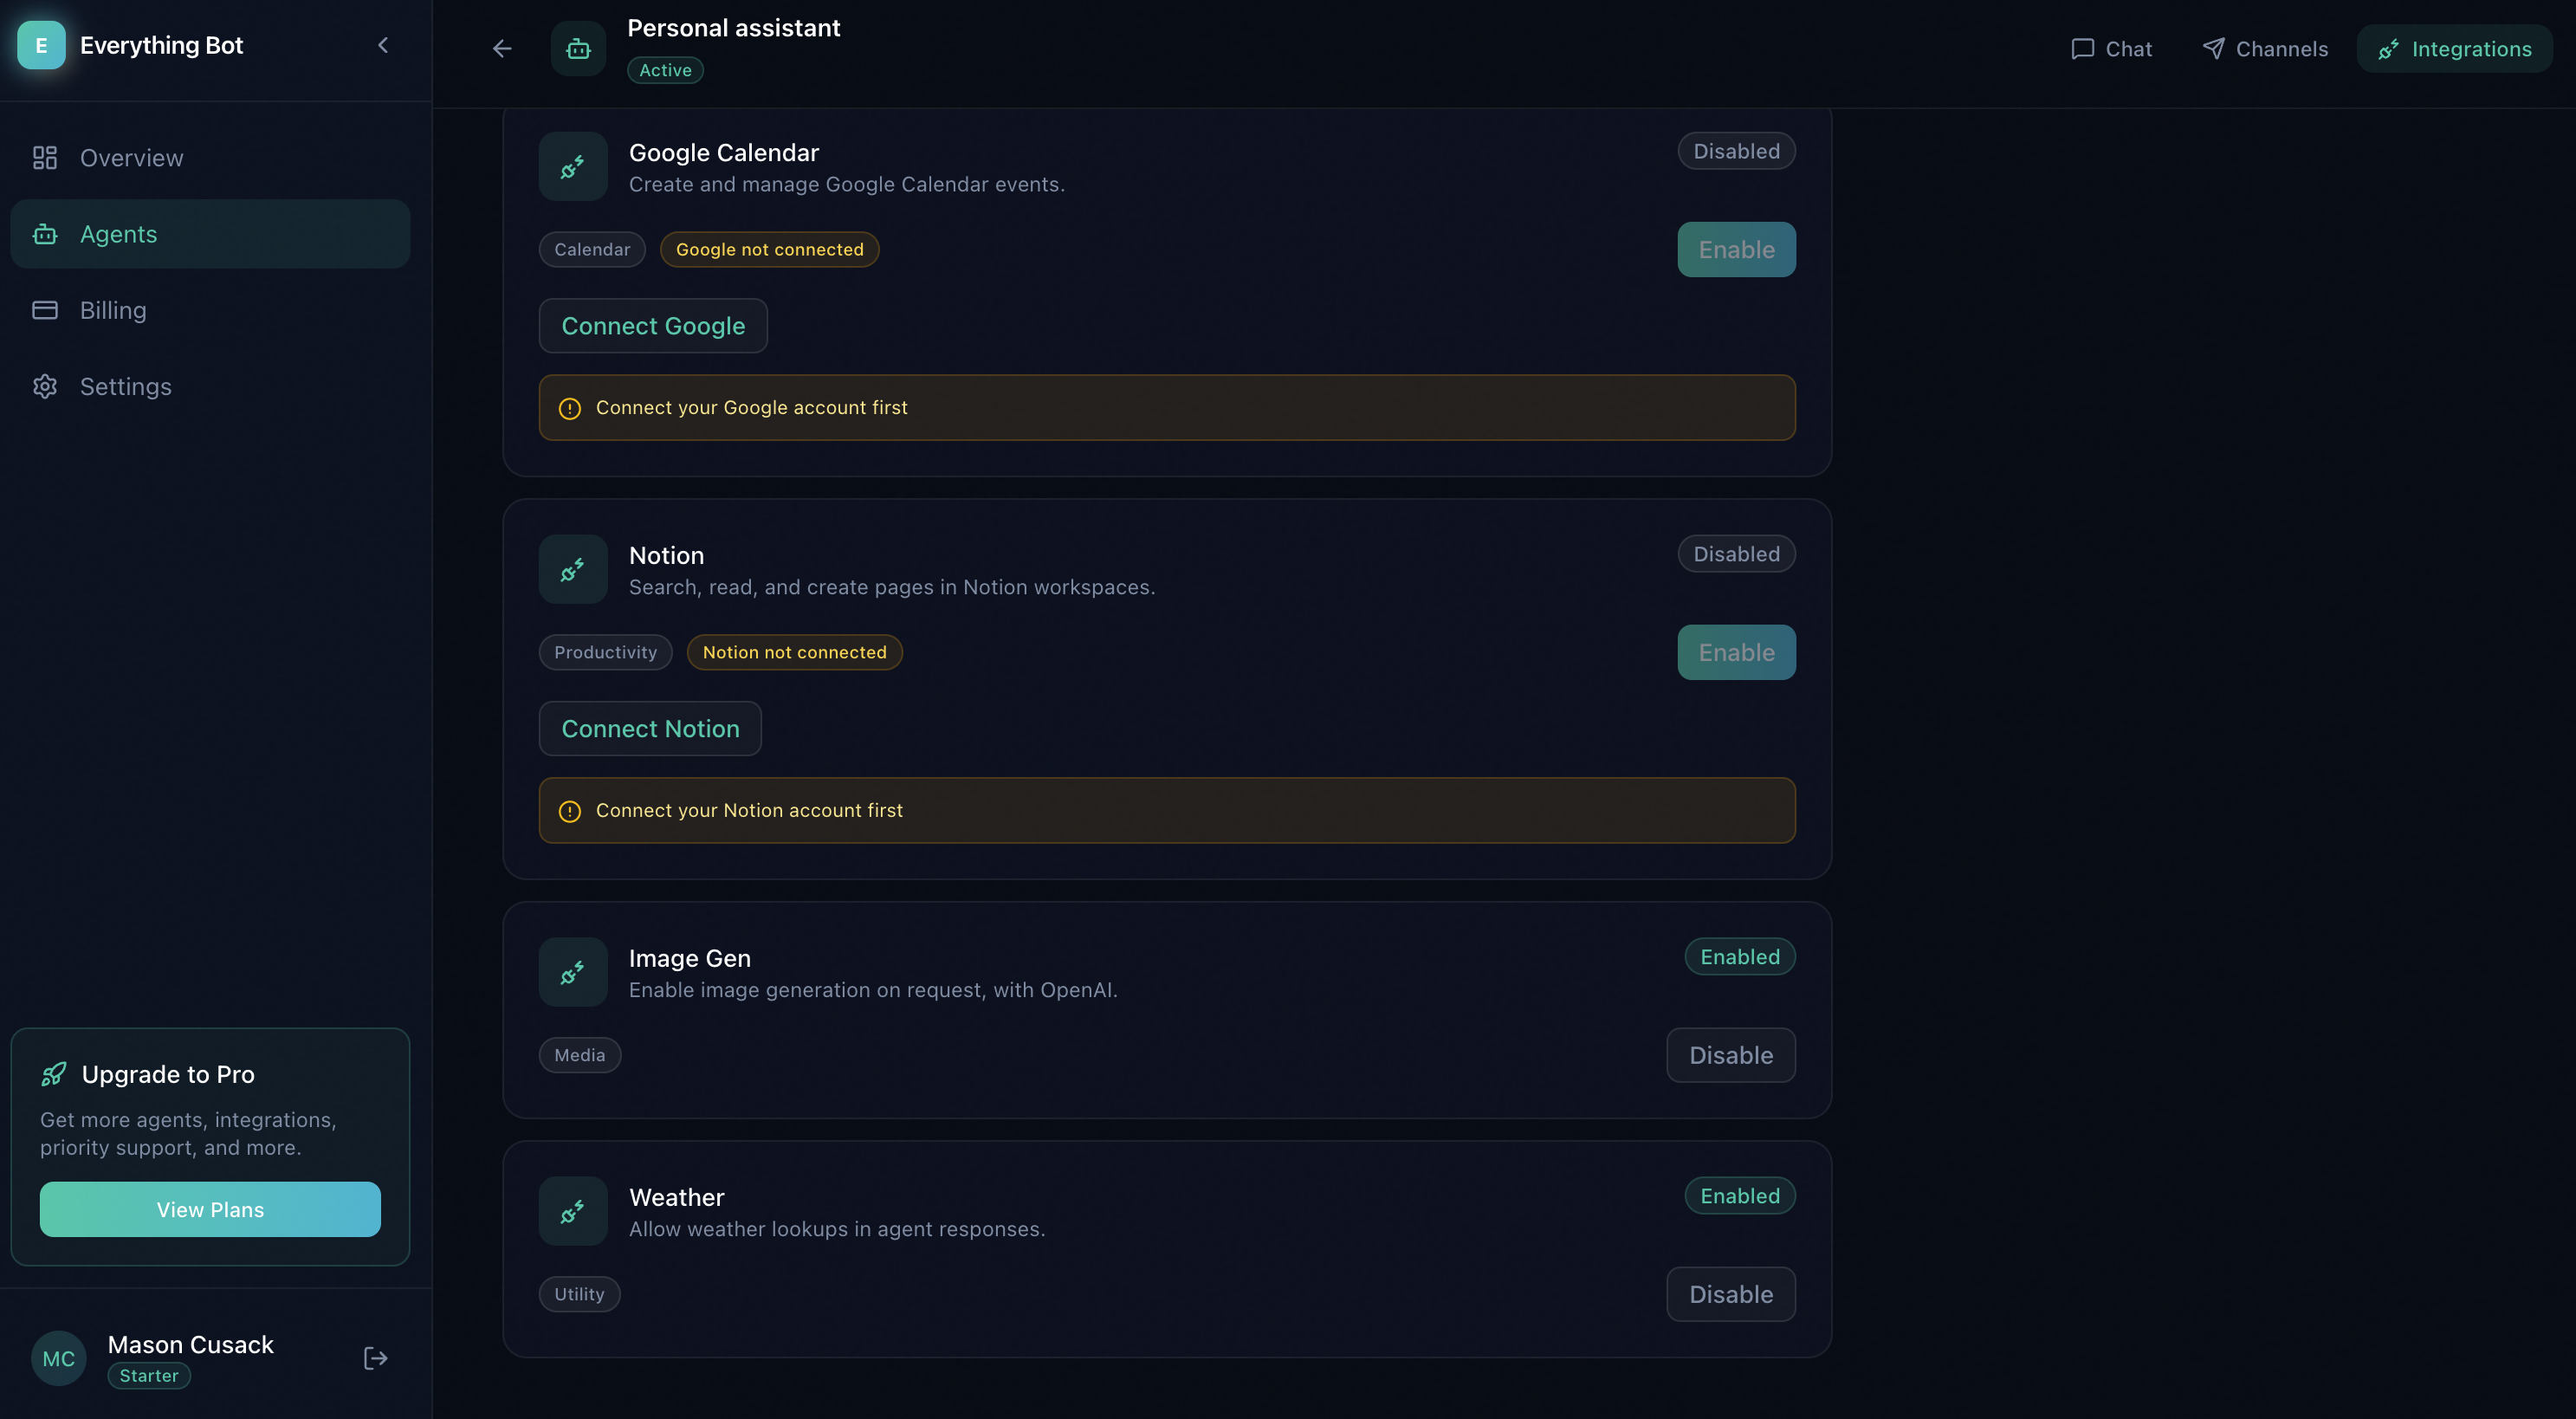Click the Upgrade to Pro rocket icon
The image size is (2576, 1419).
(x=54, y=1074)
